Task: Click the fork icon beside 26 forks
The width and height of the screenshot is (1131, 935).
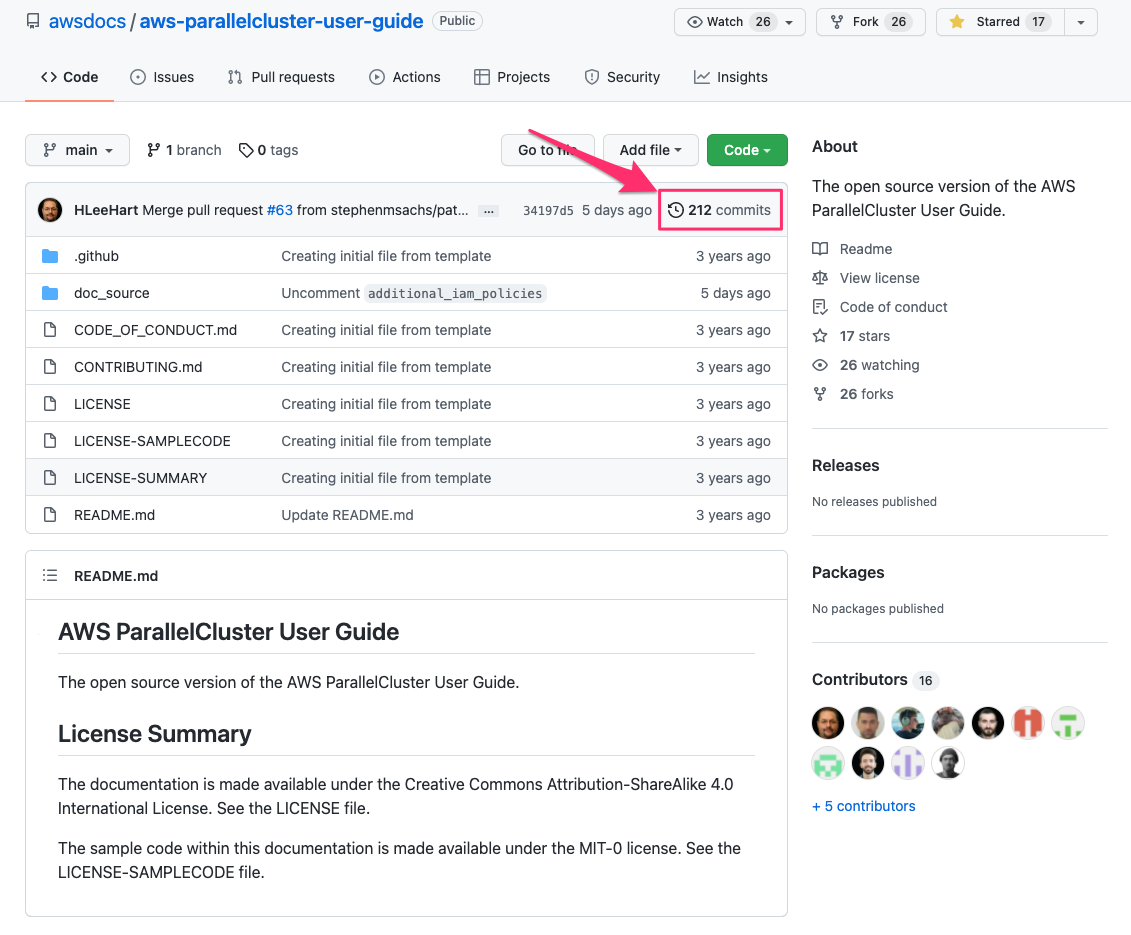Action: coord(820,394)
